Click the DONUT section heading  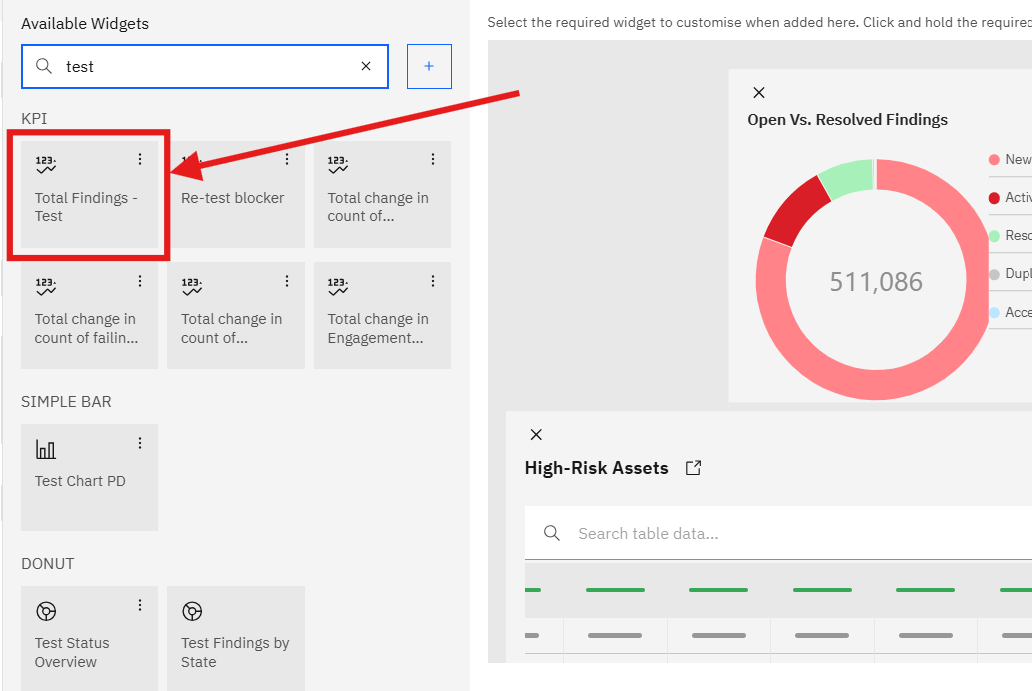point(47,563)
